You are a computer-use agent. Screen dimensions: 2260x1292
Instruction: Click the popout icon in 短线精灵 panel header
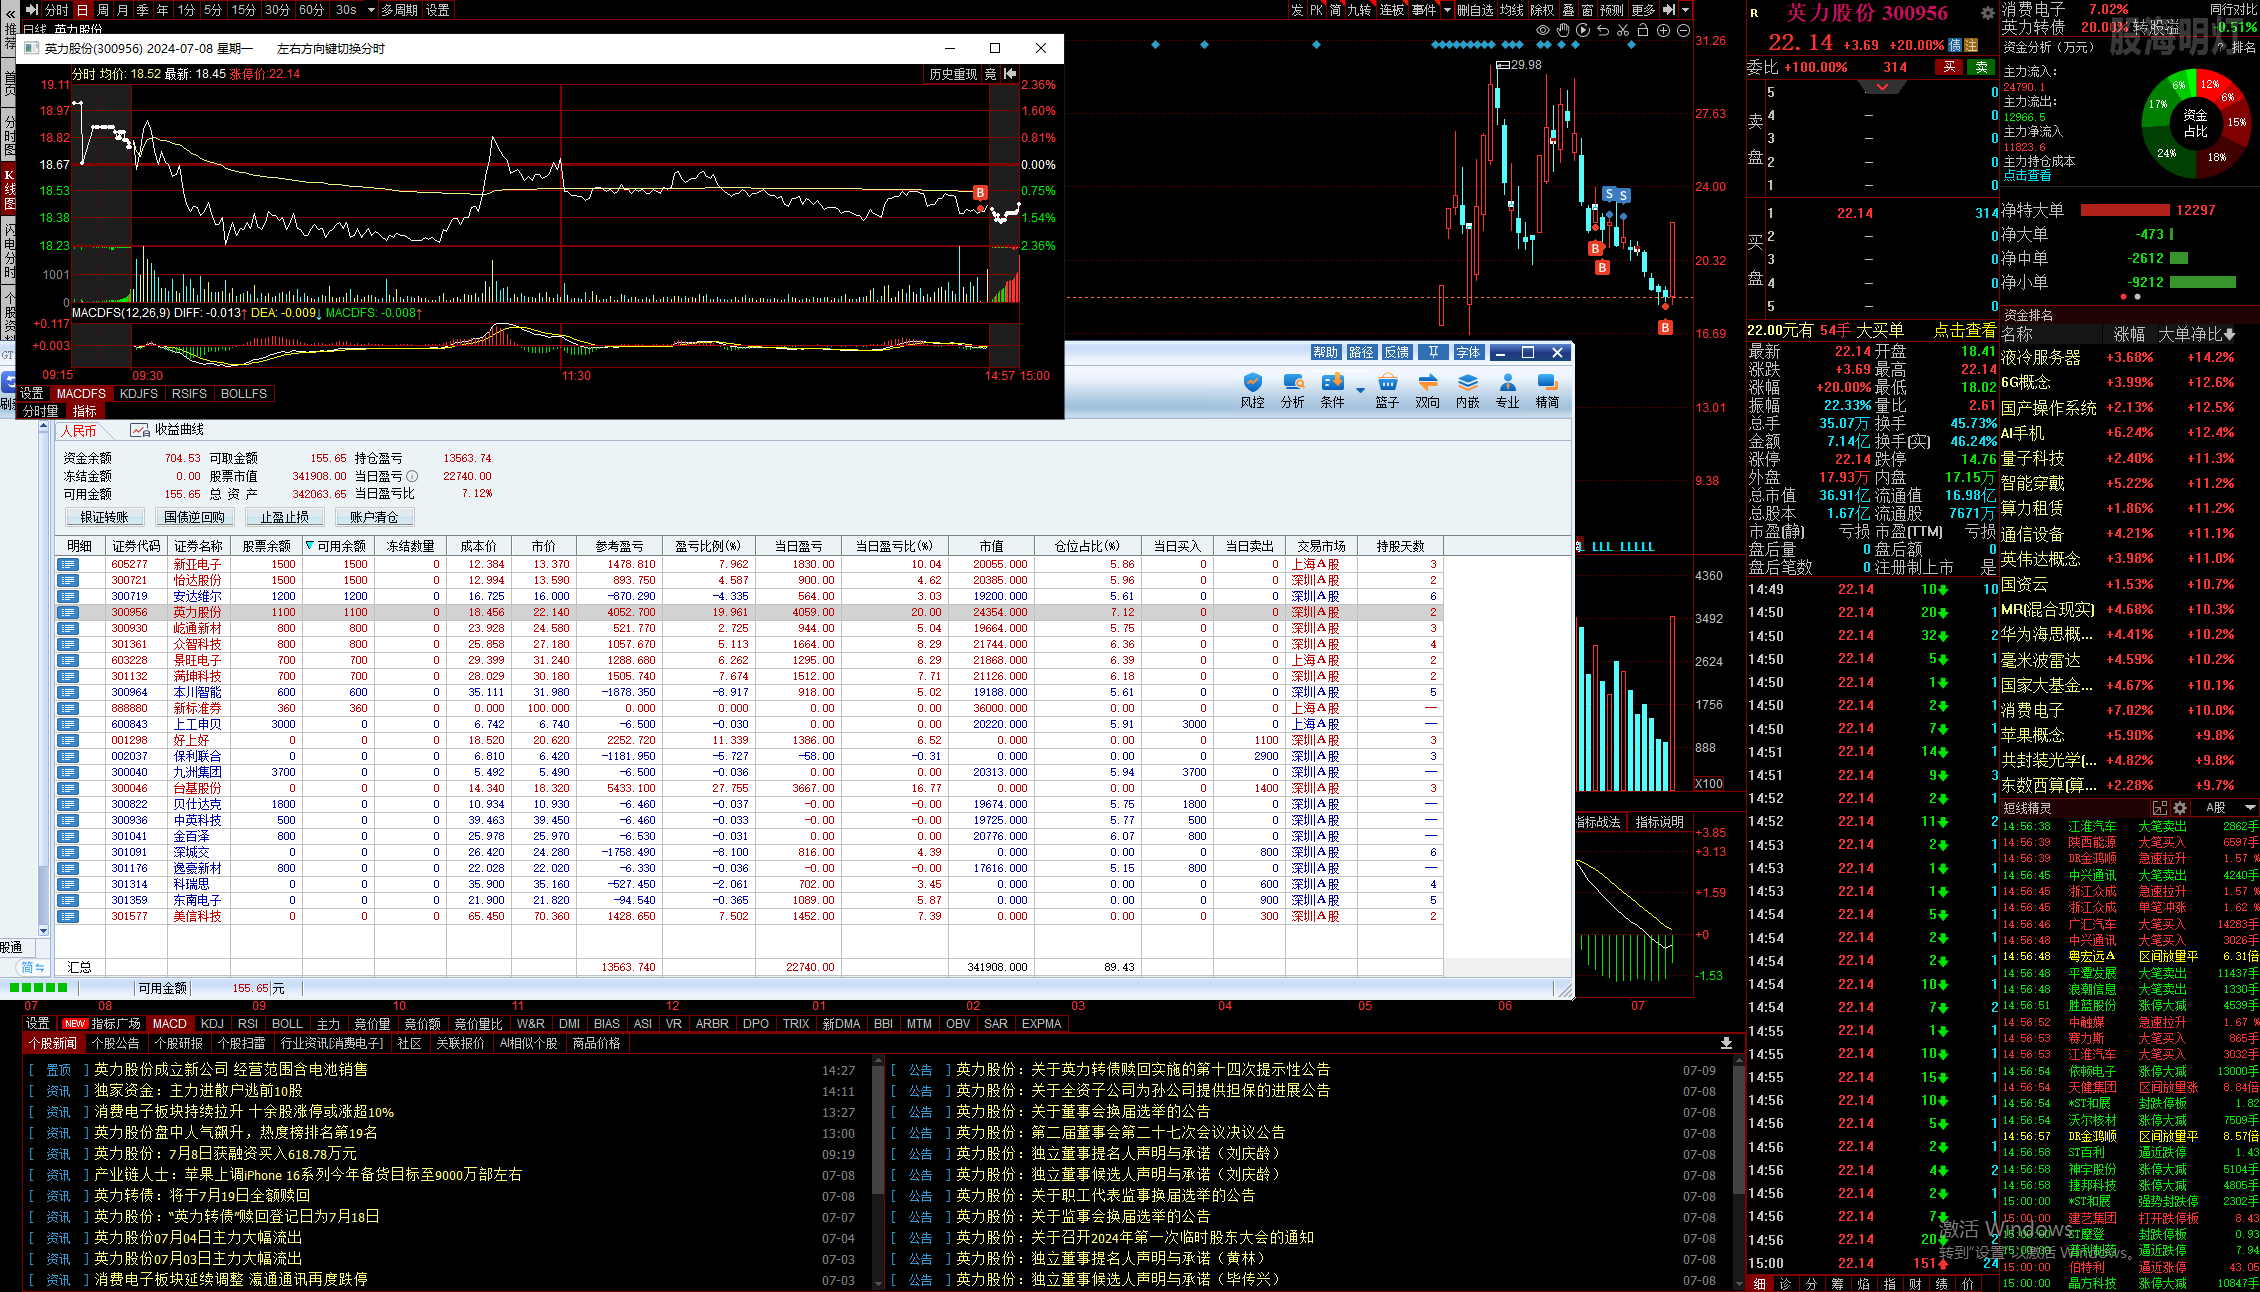pos(2161,808)
